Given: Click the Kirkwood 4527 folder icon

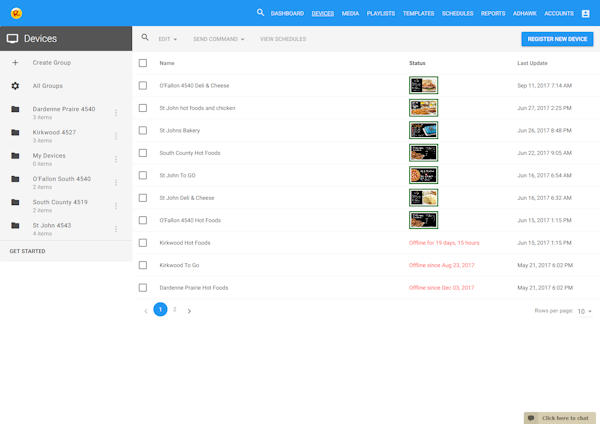Looking at the screenshot, I should [15, 132].
